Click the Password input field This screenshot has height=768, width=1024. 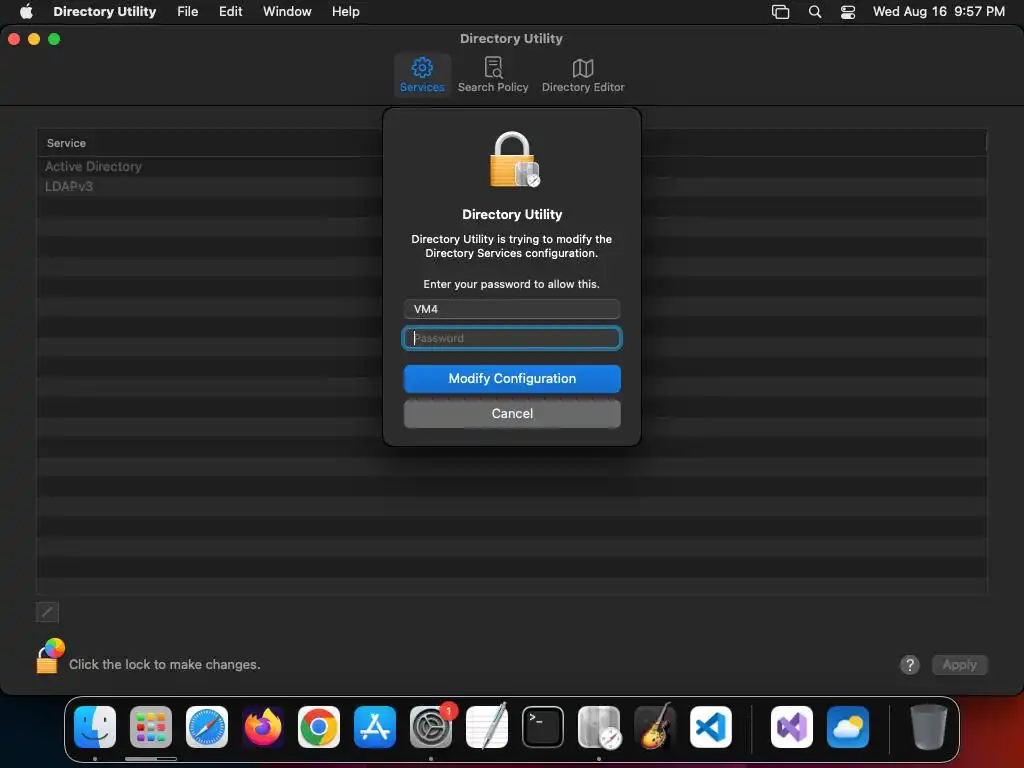coord(512,338)
